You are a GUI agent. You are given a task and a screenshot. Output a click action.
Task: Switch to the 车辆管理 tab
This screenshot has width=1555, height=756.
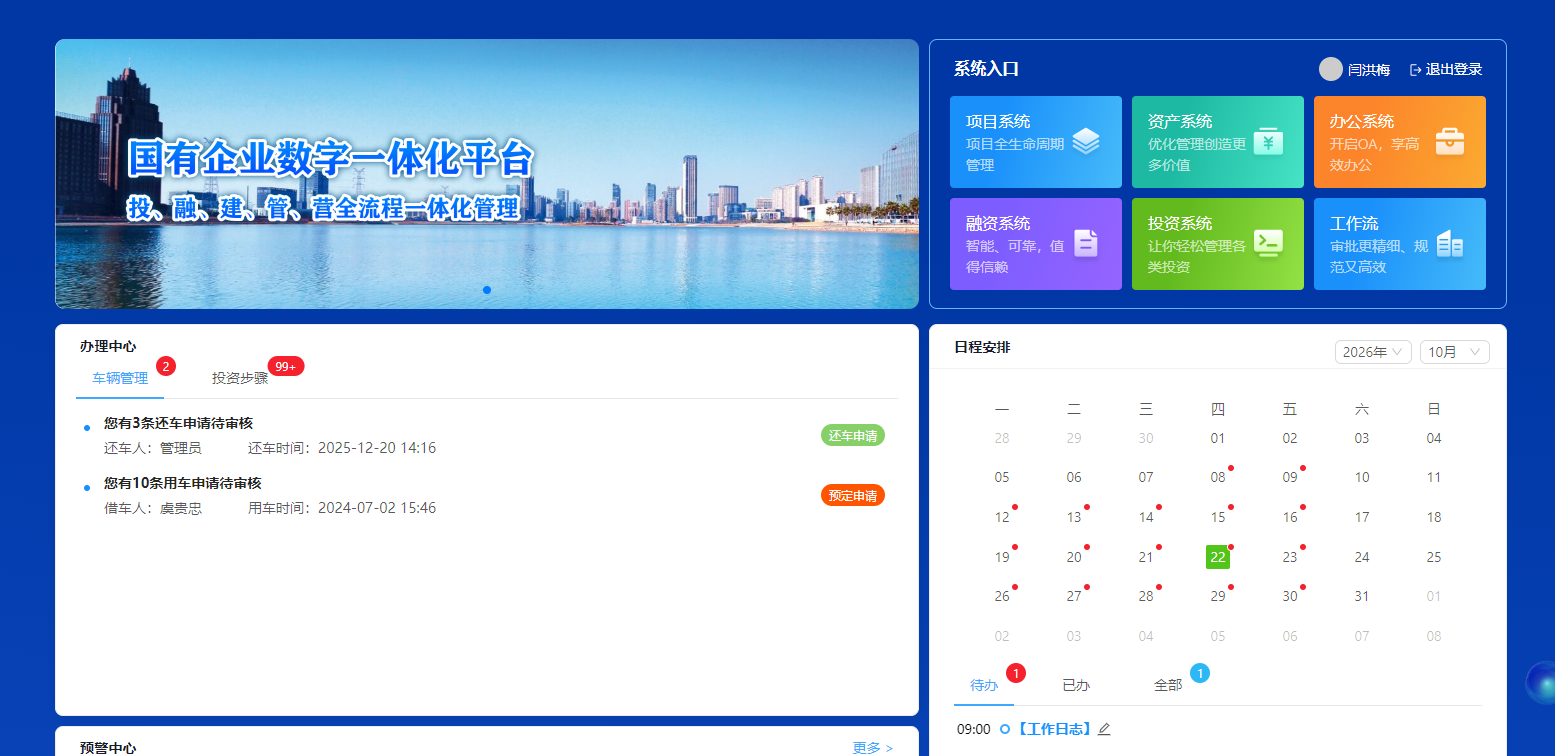[x=120, y=378]
